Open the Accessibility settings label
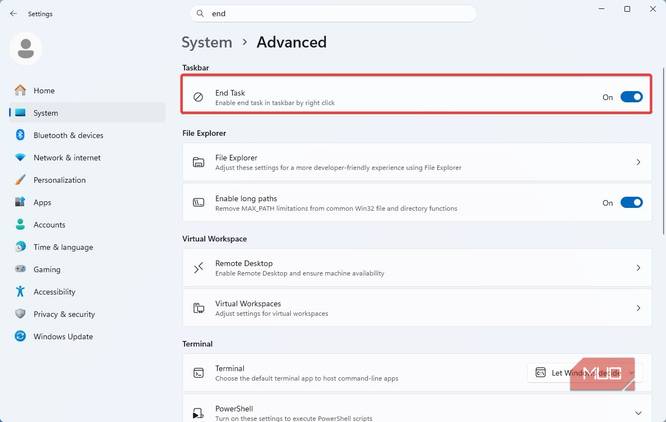 coord(54,292)
